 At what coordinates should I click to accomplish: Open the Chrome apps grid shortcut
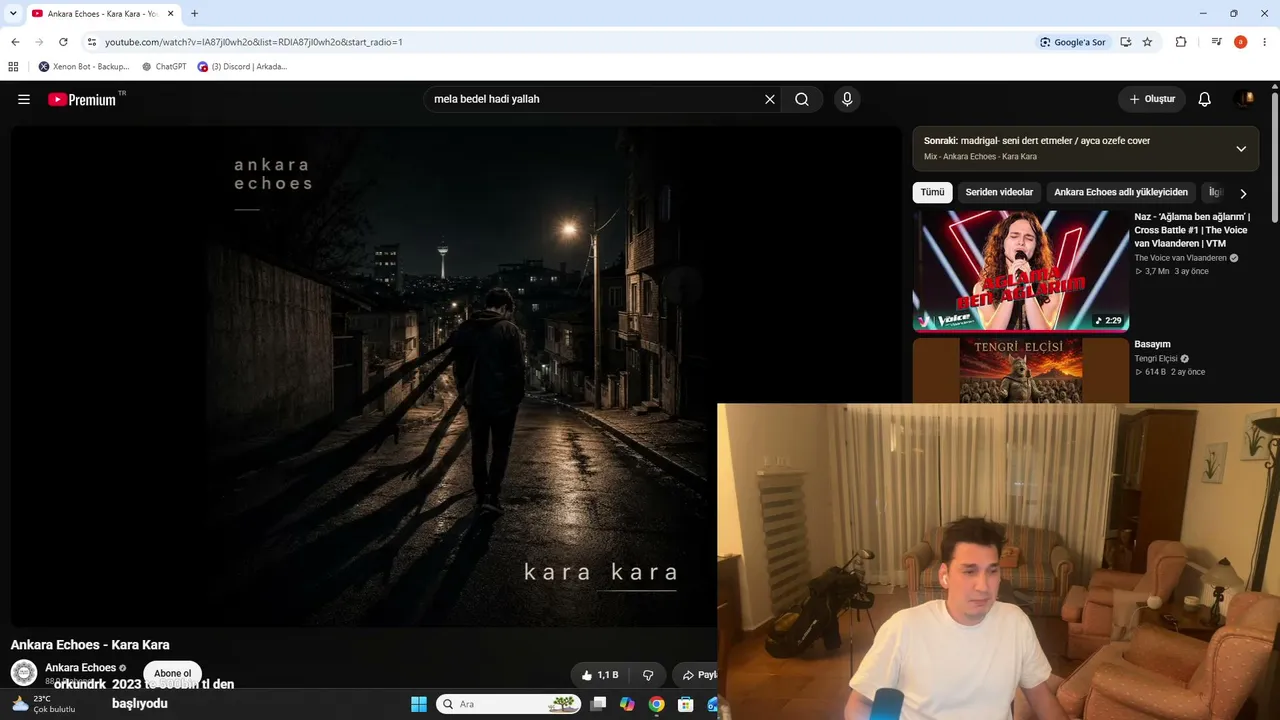point(13,67)
